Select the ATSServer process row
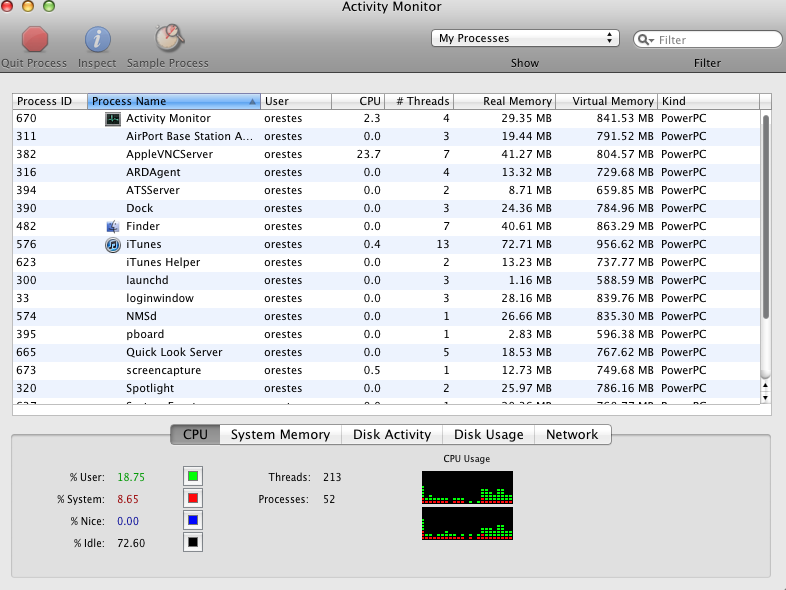This screenshot has height=590, width=786. [386, 190]
